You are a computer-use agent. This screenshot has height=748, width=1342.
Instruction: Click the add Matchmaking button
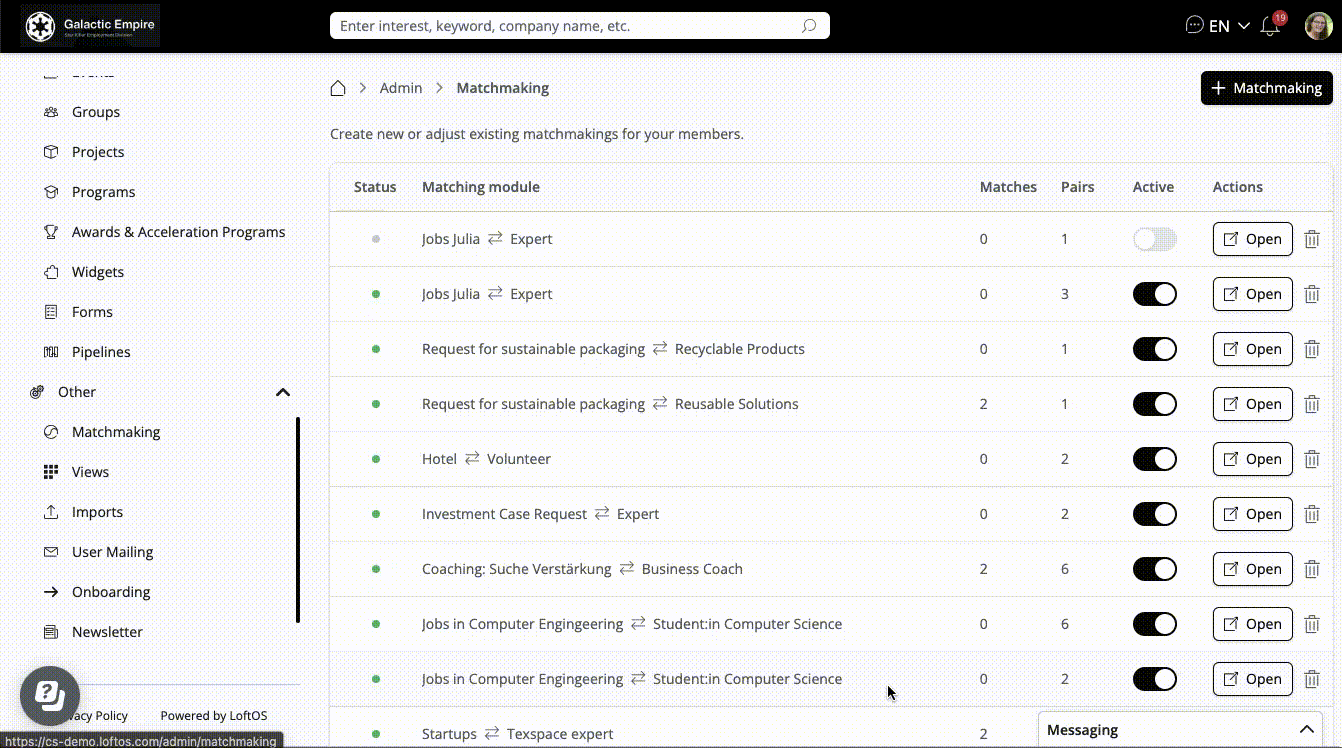point(1266,88)
